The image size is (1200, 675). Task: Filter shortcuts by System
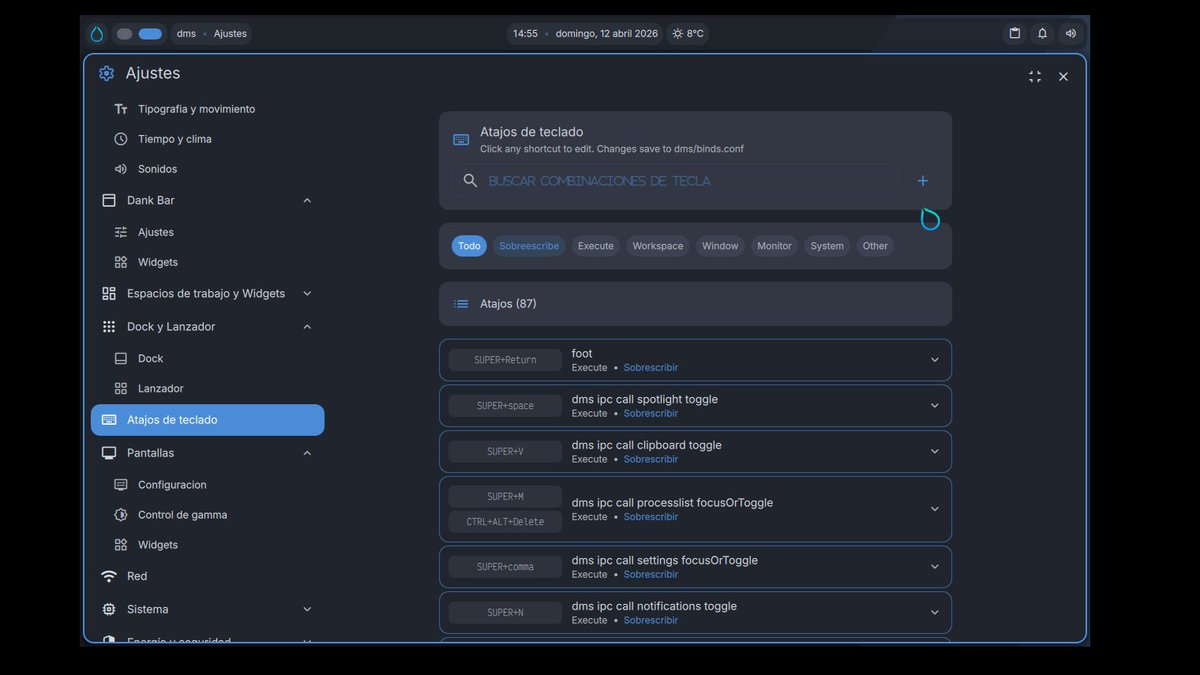click(x=827, y=246)
